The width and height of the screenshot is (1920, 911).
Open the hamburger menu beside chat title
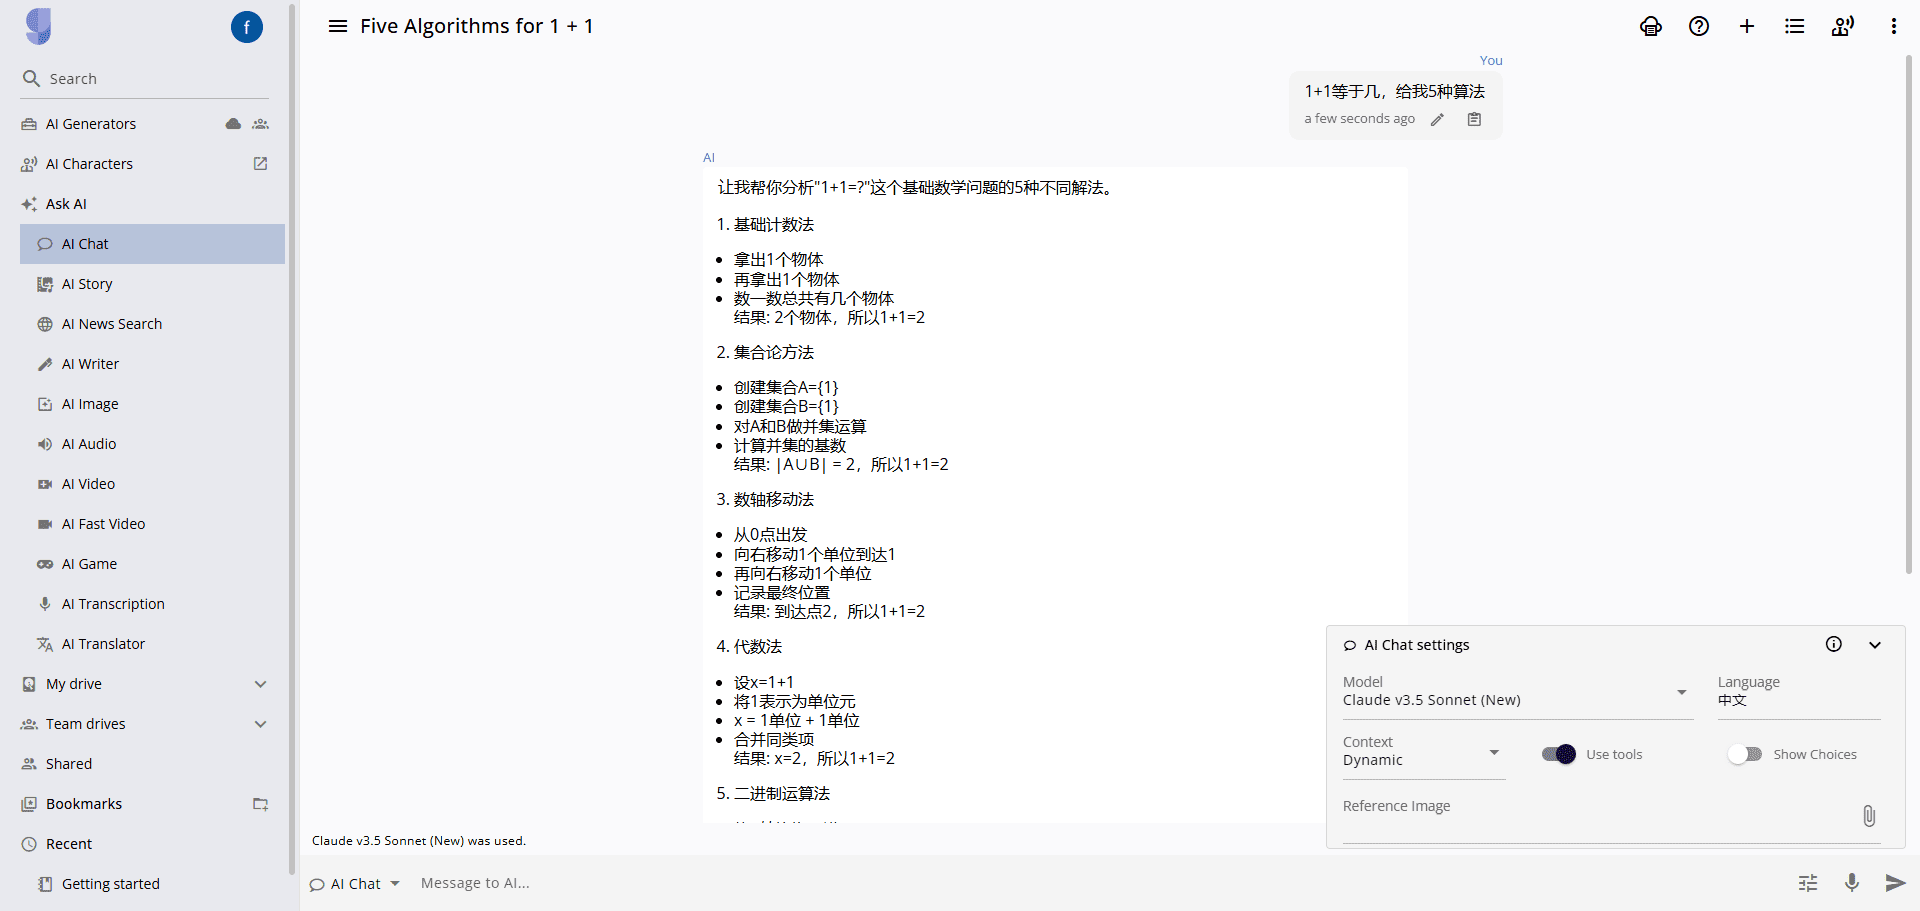[338, 26]
